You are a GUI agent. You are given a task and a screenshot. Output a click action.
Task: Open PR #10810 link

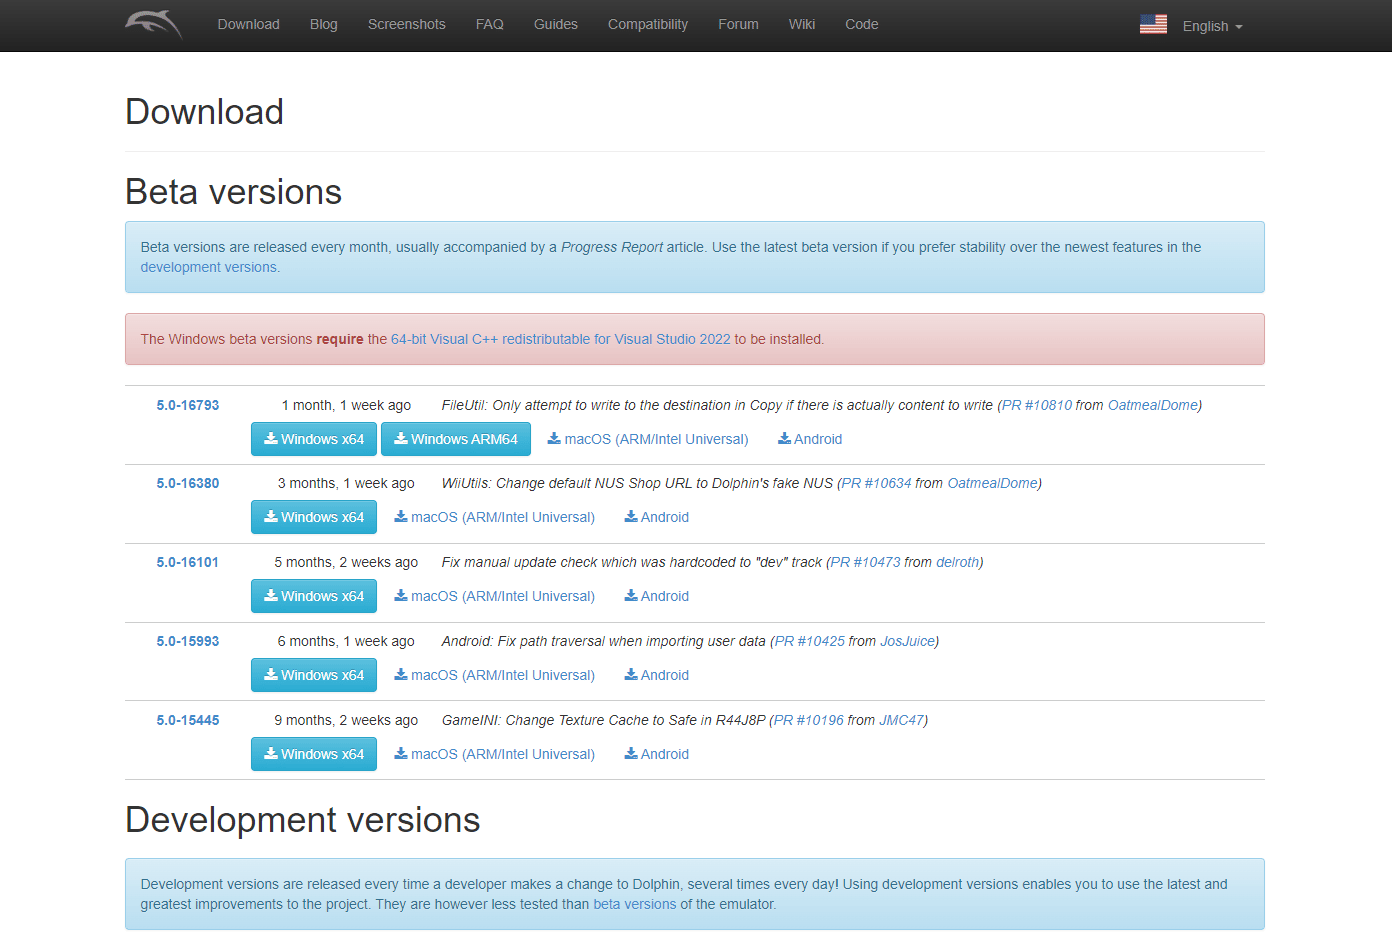coord(1037,405)
